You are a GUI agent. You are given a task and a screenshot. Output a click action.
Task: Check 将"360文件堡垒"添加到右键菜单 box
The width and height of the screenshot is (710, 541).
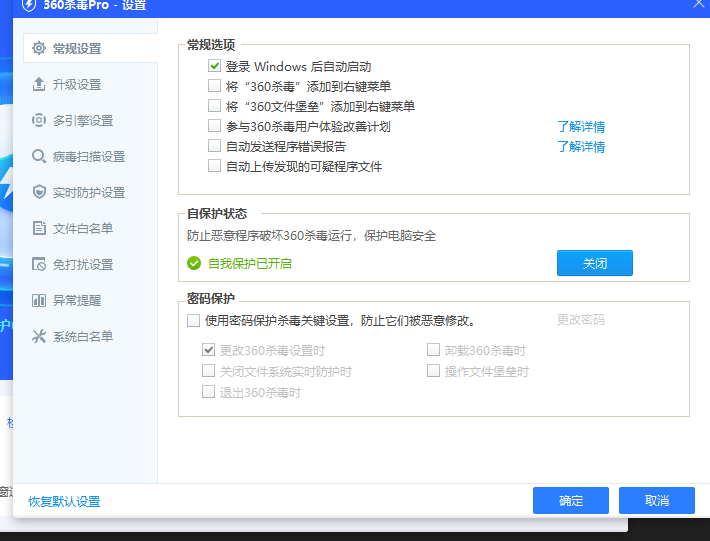tap(214, 106)
